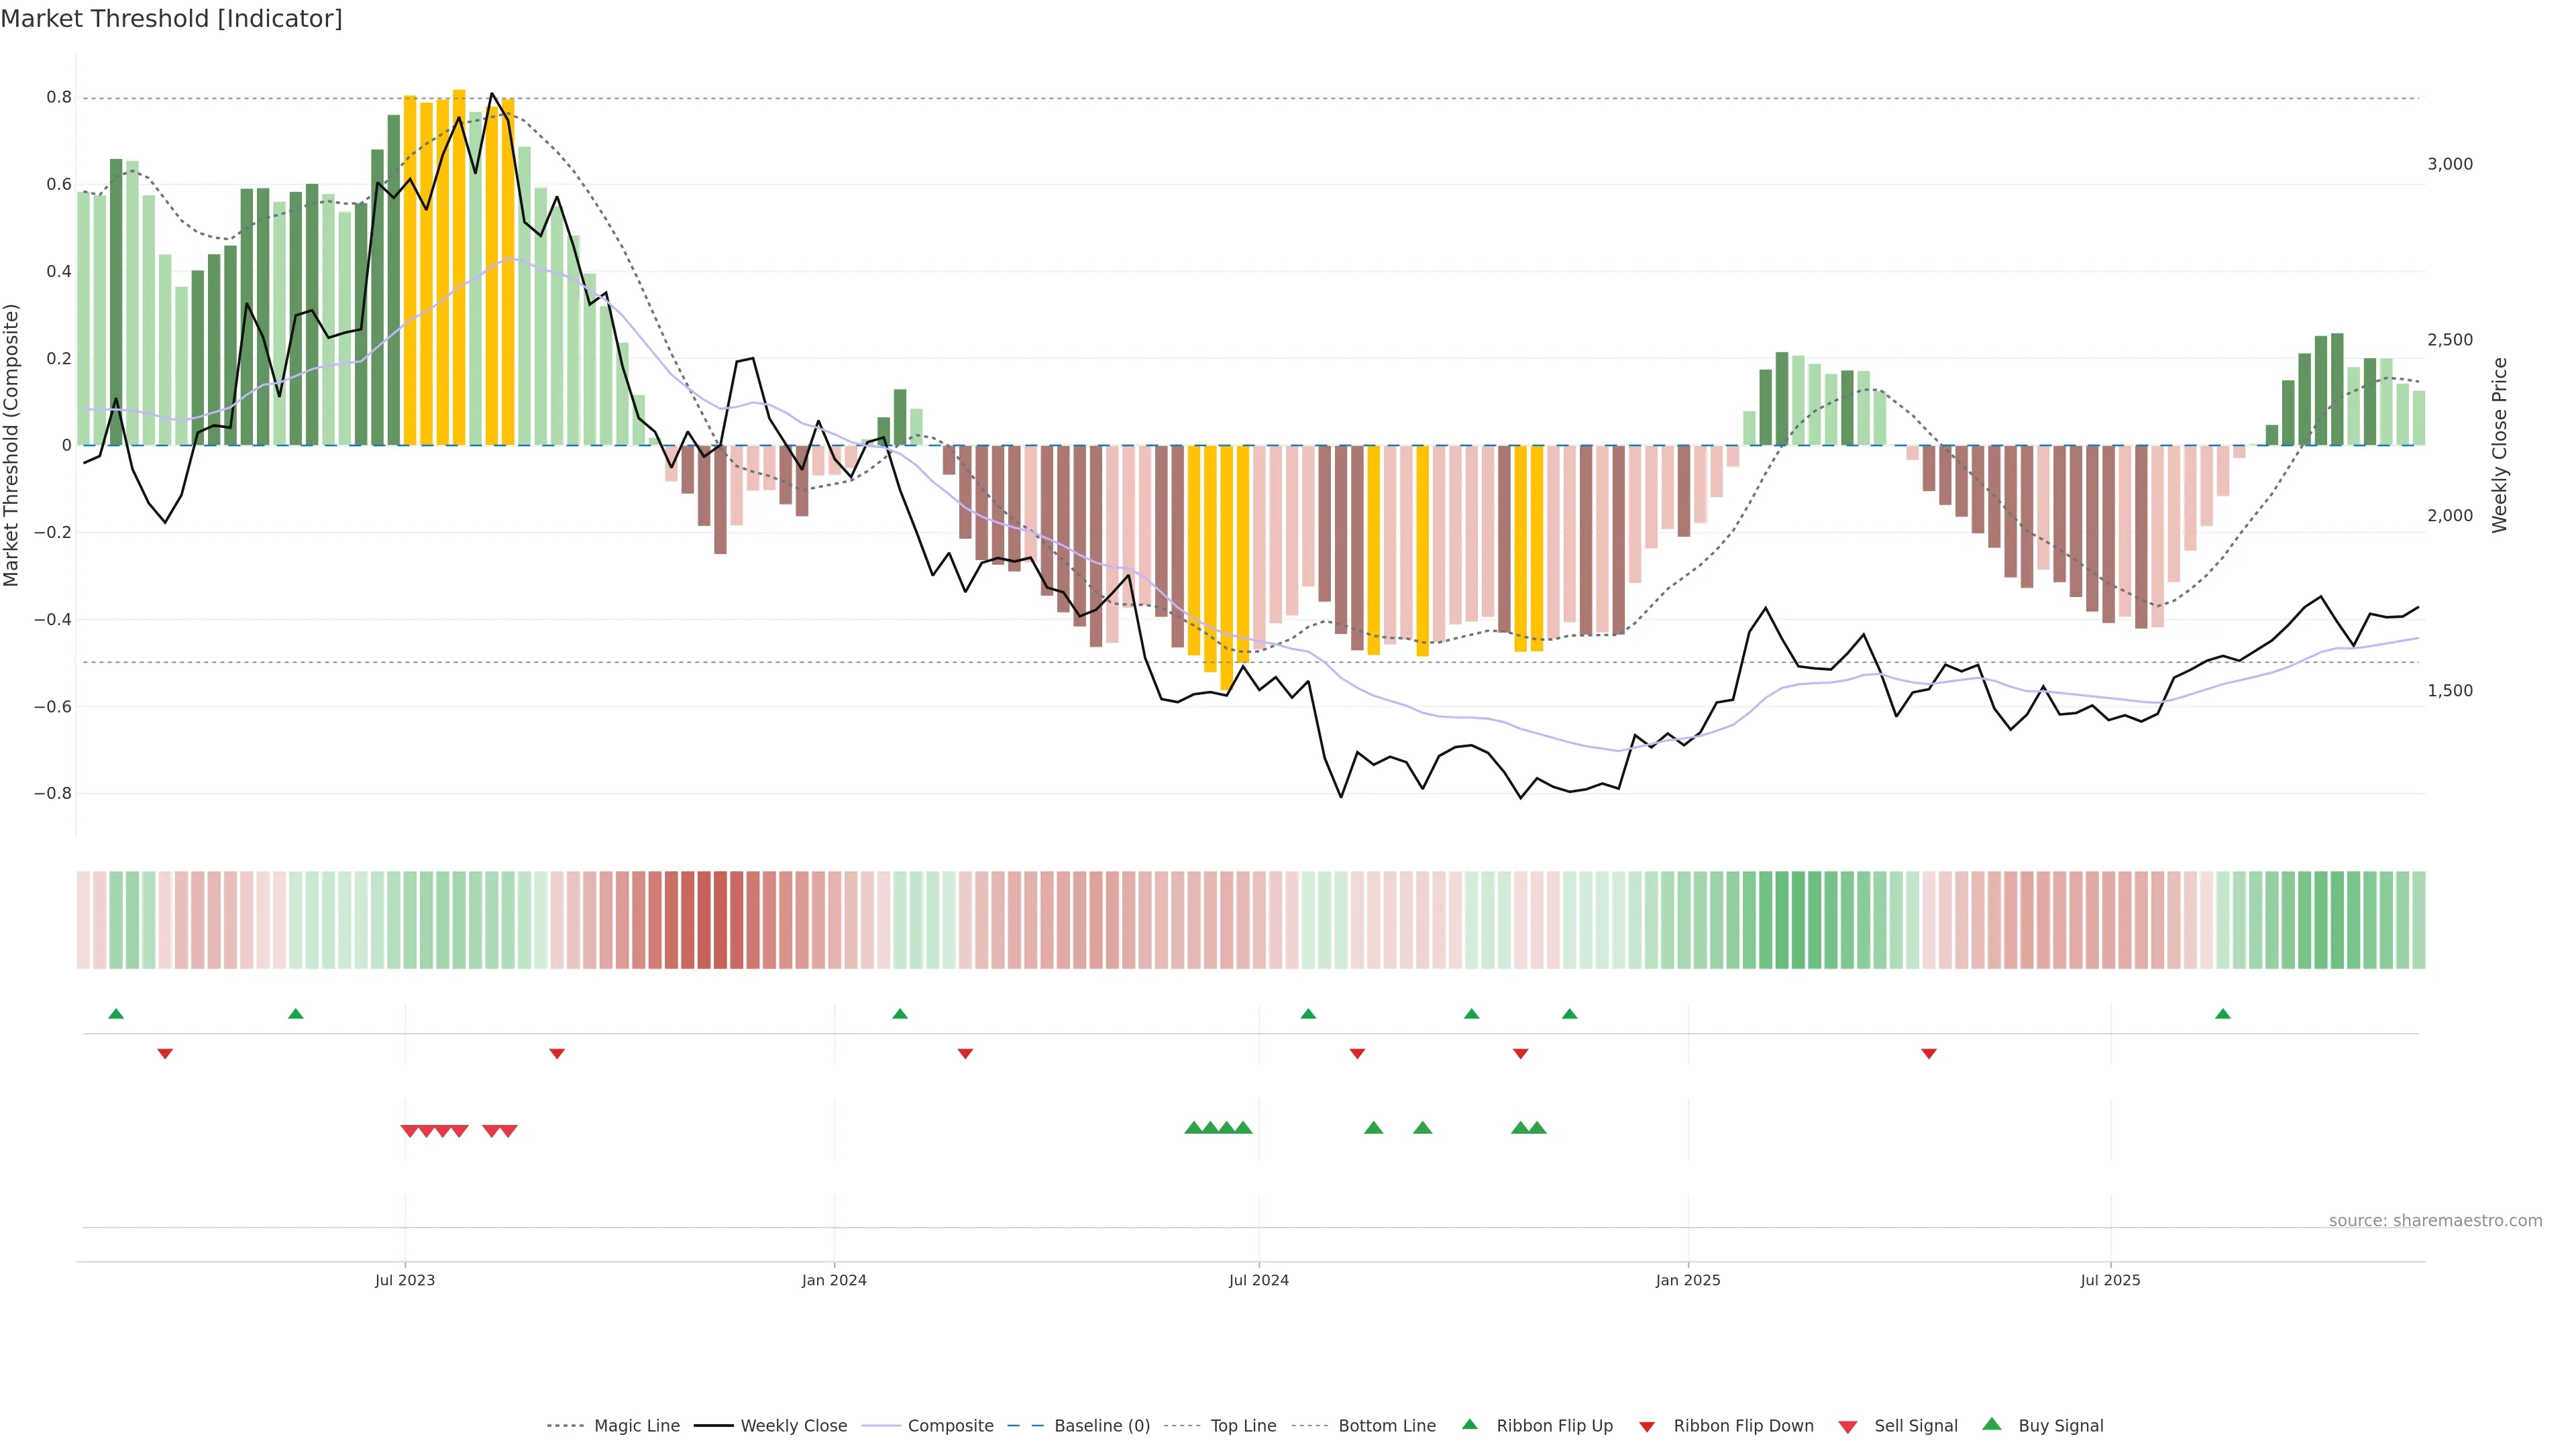Toggle the Composite legend entry
Image resolution: width=2576 pixels, height=1449 pixels.
coord(950,1426)
